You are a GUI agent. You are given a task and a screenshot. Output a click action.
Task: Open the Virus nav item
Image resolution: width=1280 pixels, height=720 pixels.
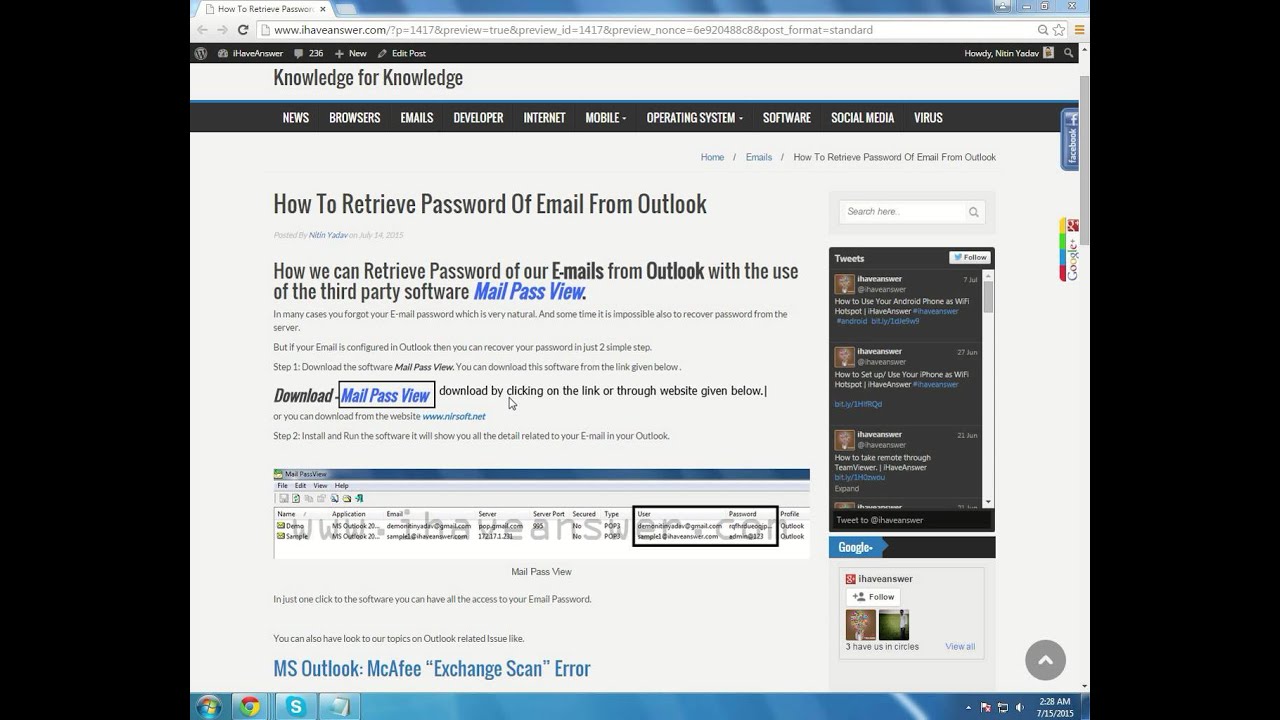928,118
